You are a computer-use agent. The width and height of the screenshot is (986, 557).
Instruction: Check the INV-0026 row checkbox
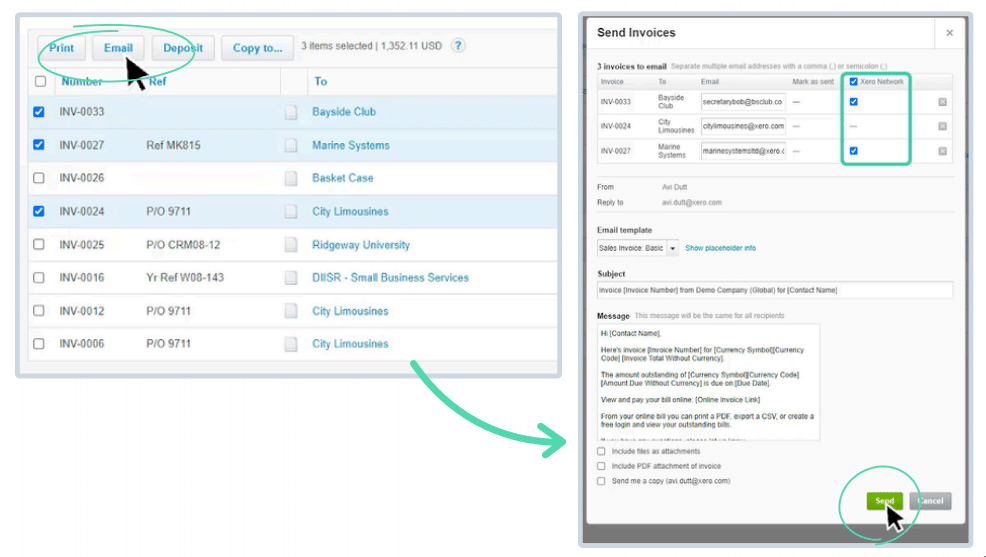point(39,178)
